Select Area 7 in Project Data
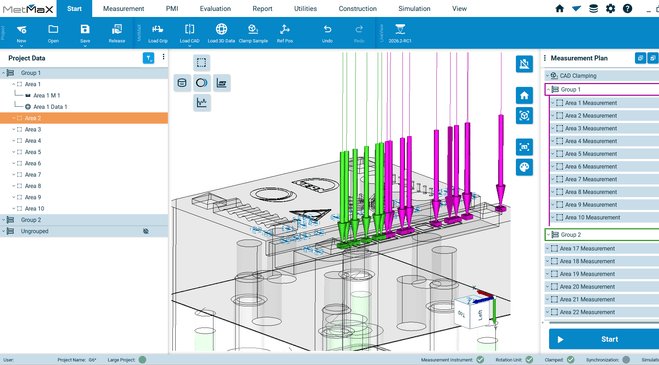This screenshot has width=659, height=365. [x=33, y=175]
